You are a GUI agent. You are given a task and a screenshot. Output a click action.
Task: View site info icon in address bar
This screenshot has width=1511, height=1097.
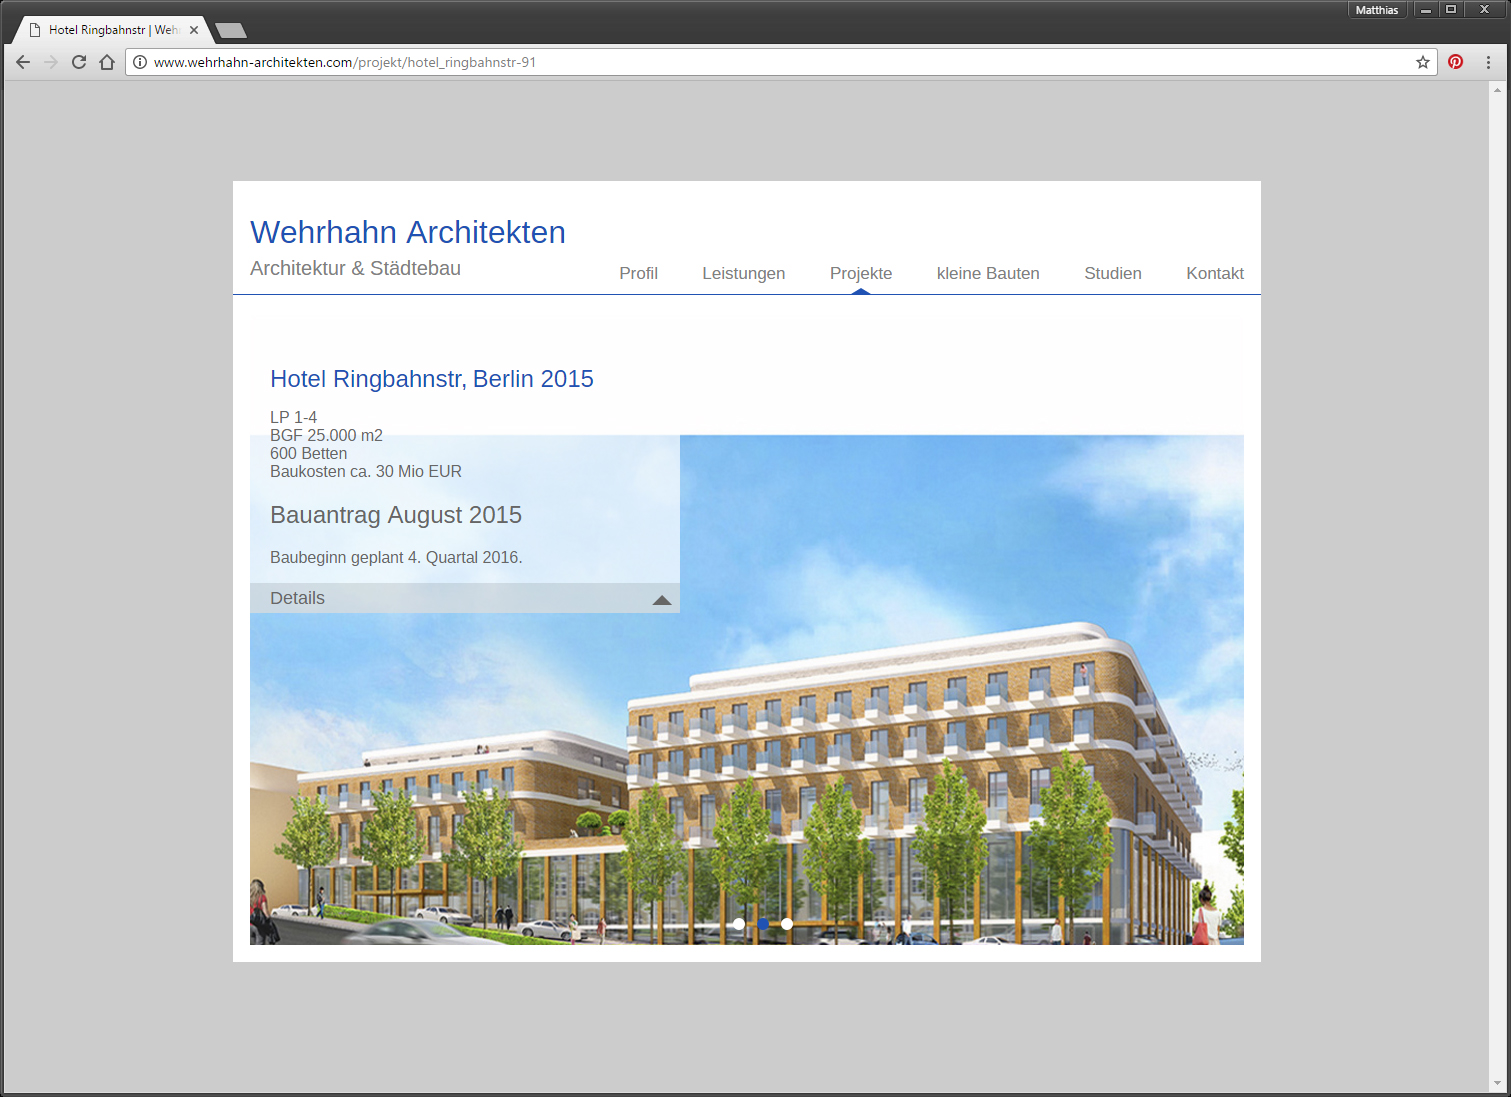pos(140,62)
